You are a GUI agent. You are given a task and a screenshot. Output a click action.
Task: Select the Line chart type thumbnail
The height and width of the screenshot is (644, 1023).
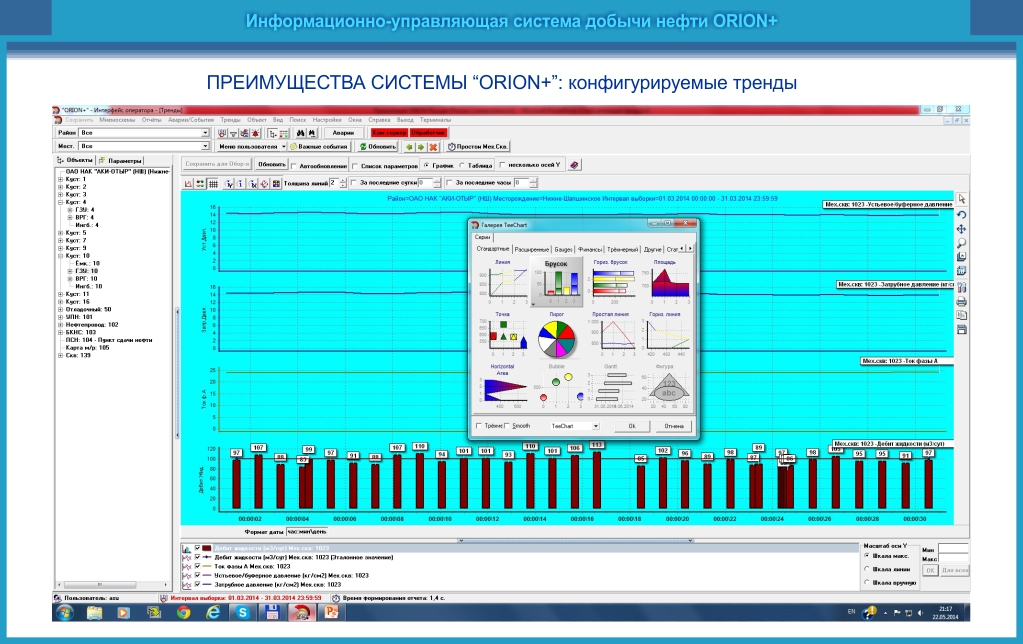[502, 281]
